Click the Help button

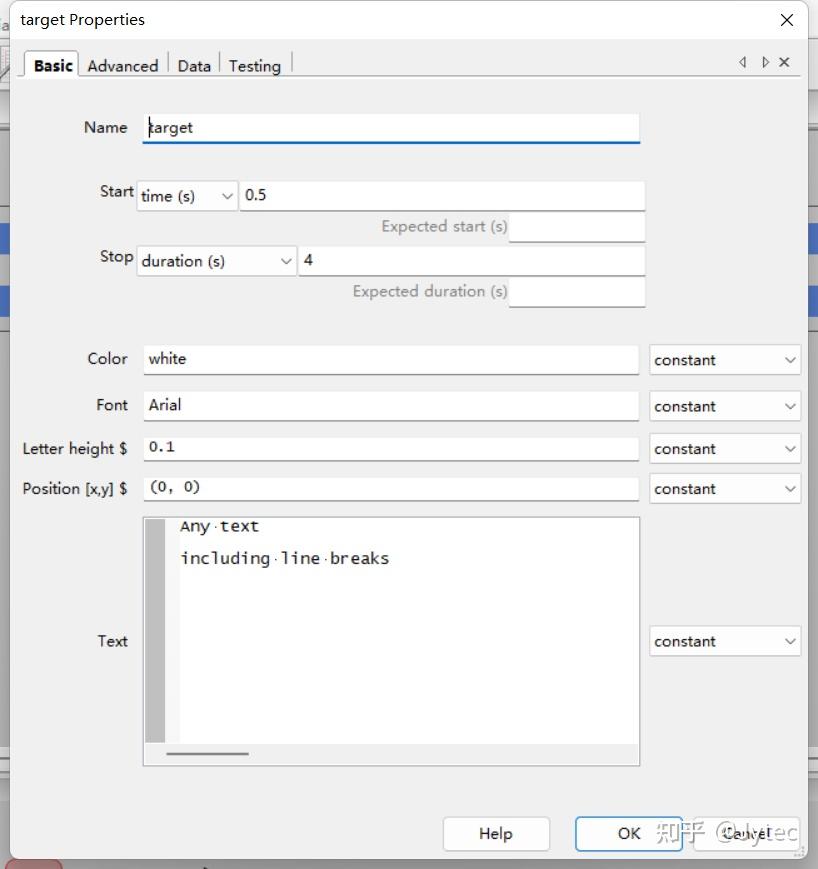coord(496,834)
